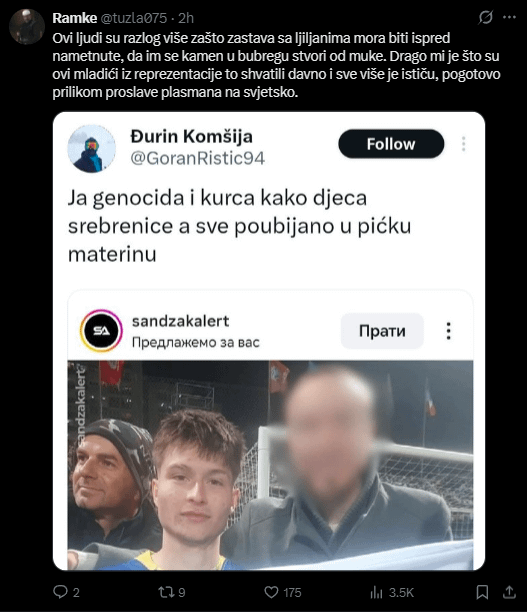Click the Ramke display name

(75, 18)
